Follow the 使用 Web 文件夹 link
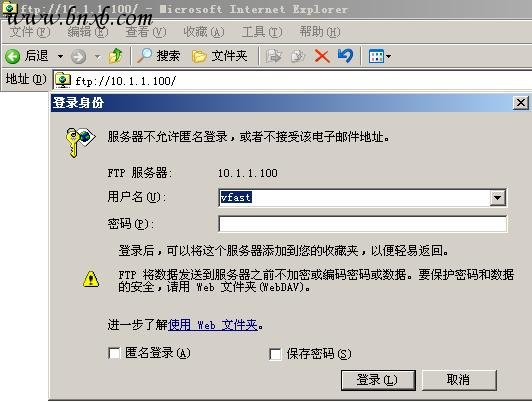532x402 pixels. [x=213, y=325]
